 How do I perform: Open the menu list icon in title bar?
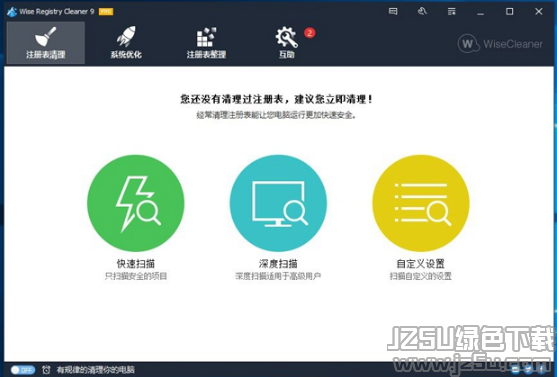[x=451, y=12]
